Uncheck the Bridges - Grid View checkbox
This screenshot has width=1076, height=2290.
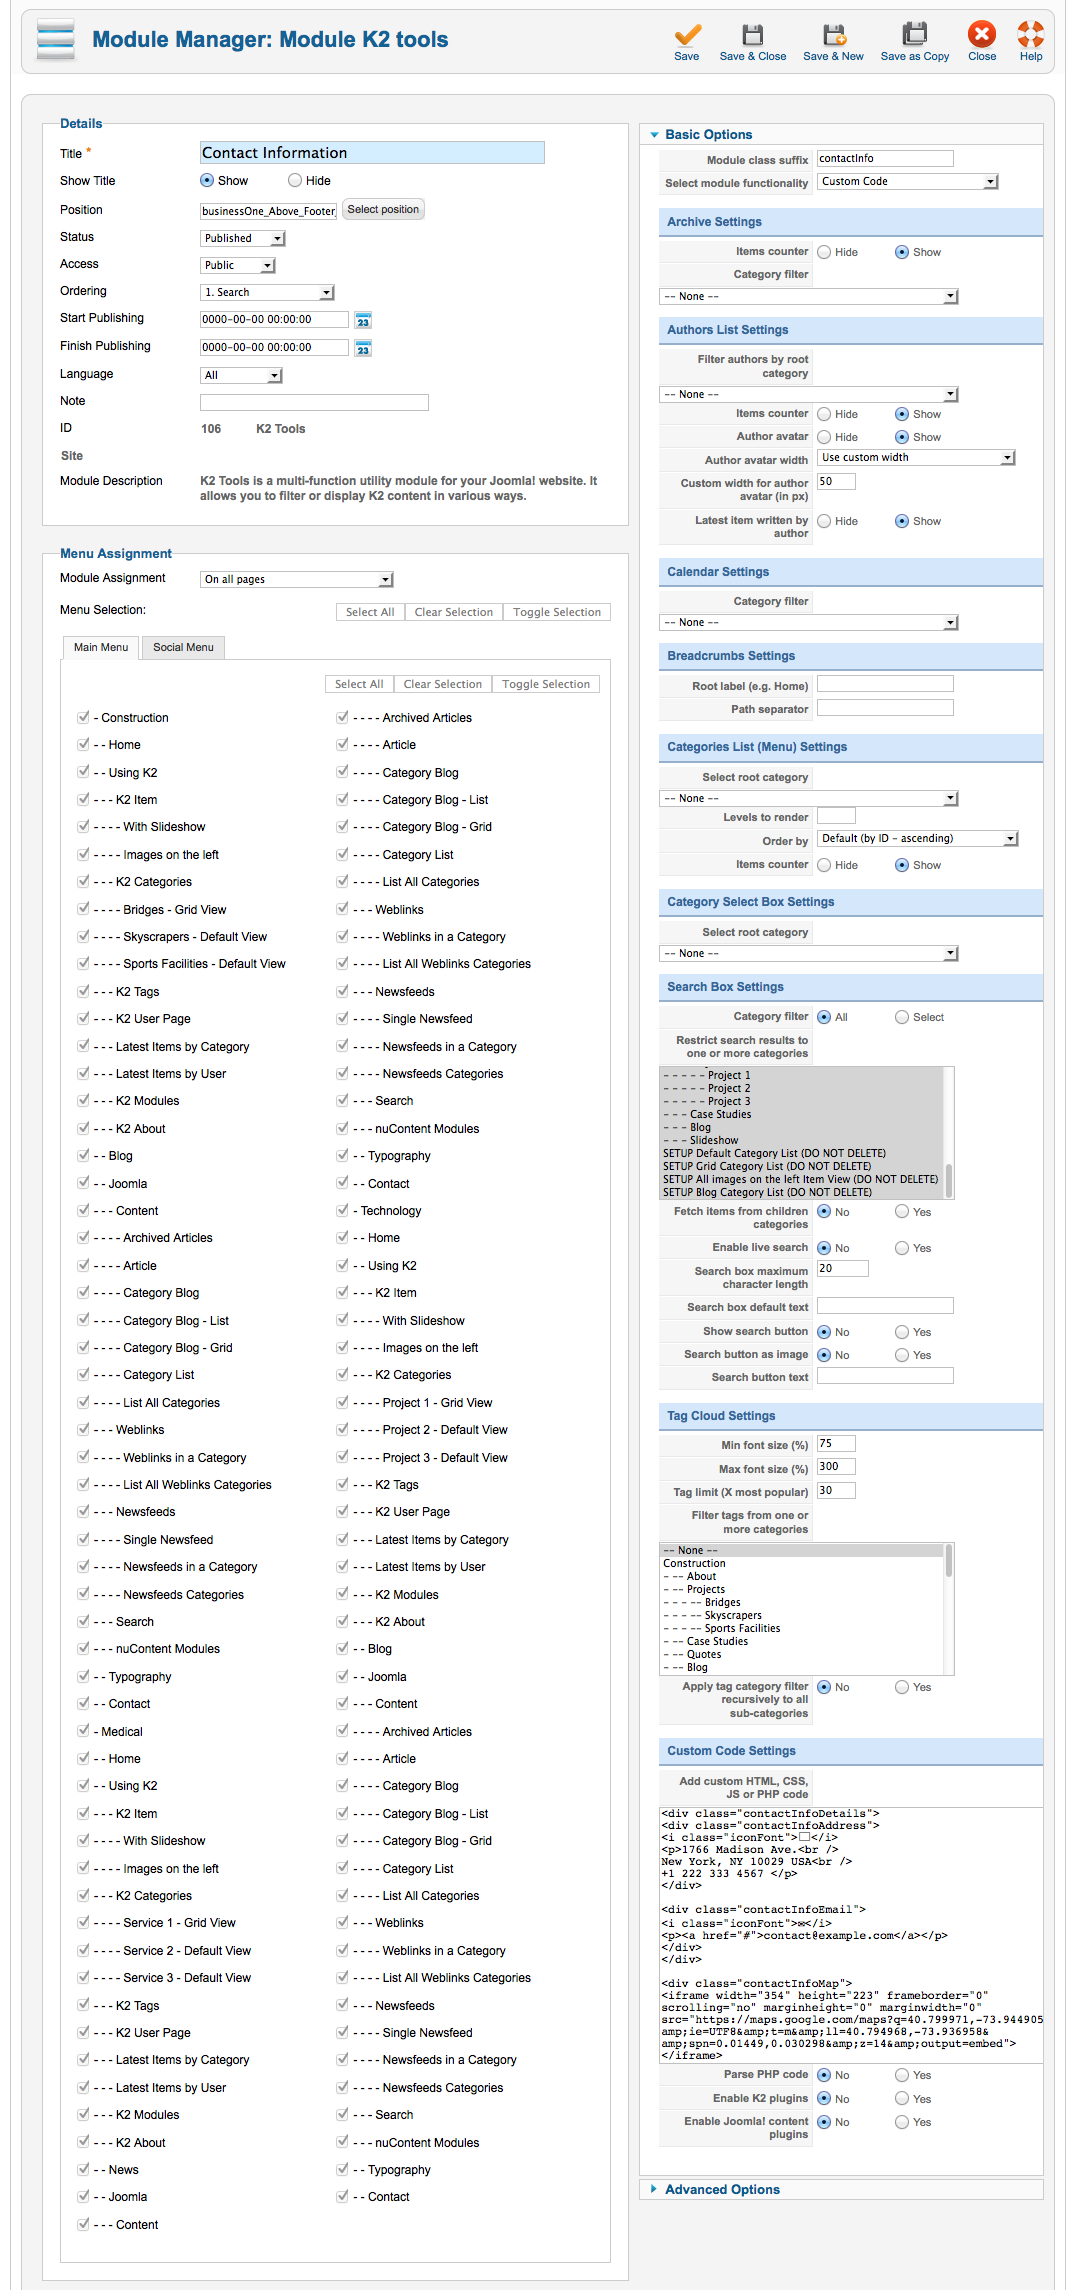coord(83,909)
